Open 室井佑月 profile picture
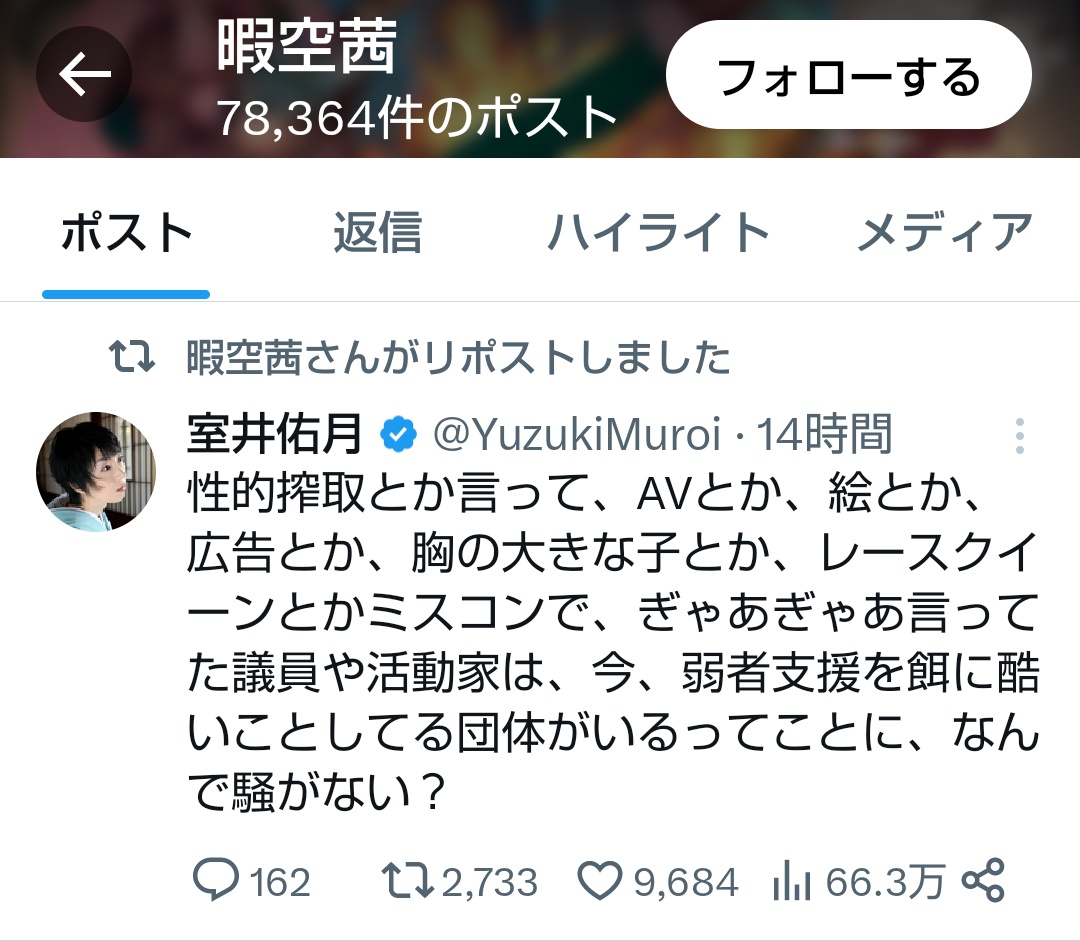The height and width of the screenshot is (941, 1080). tap(96, 472)
